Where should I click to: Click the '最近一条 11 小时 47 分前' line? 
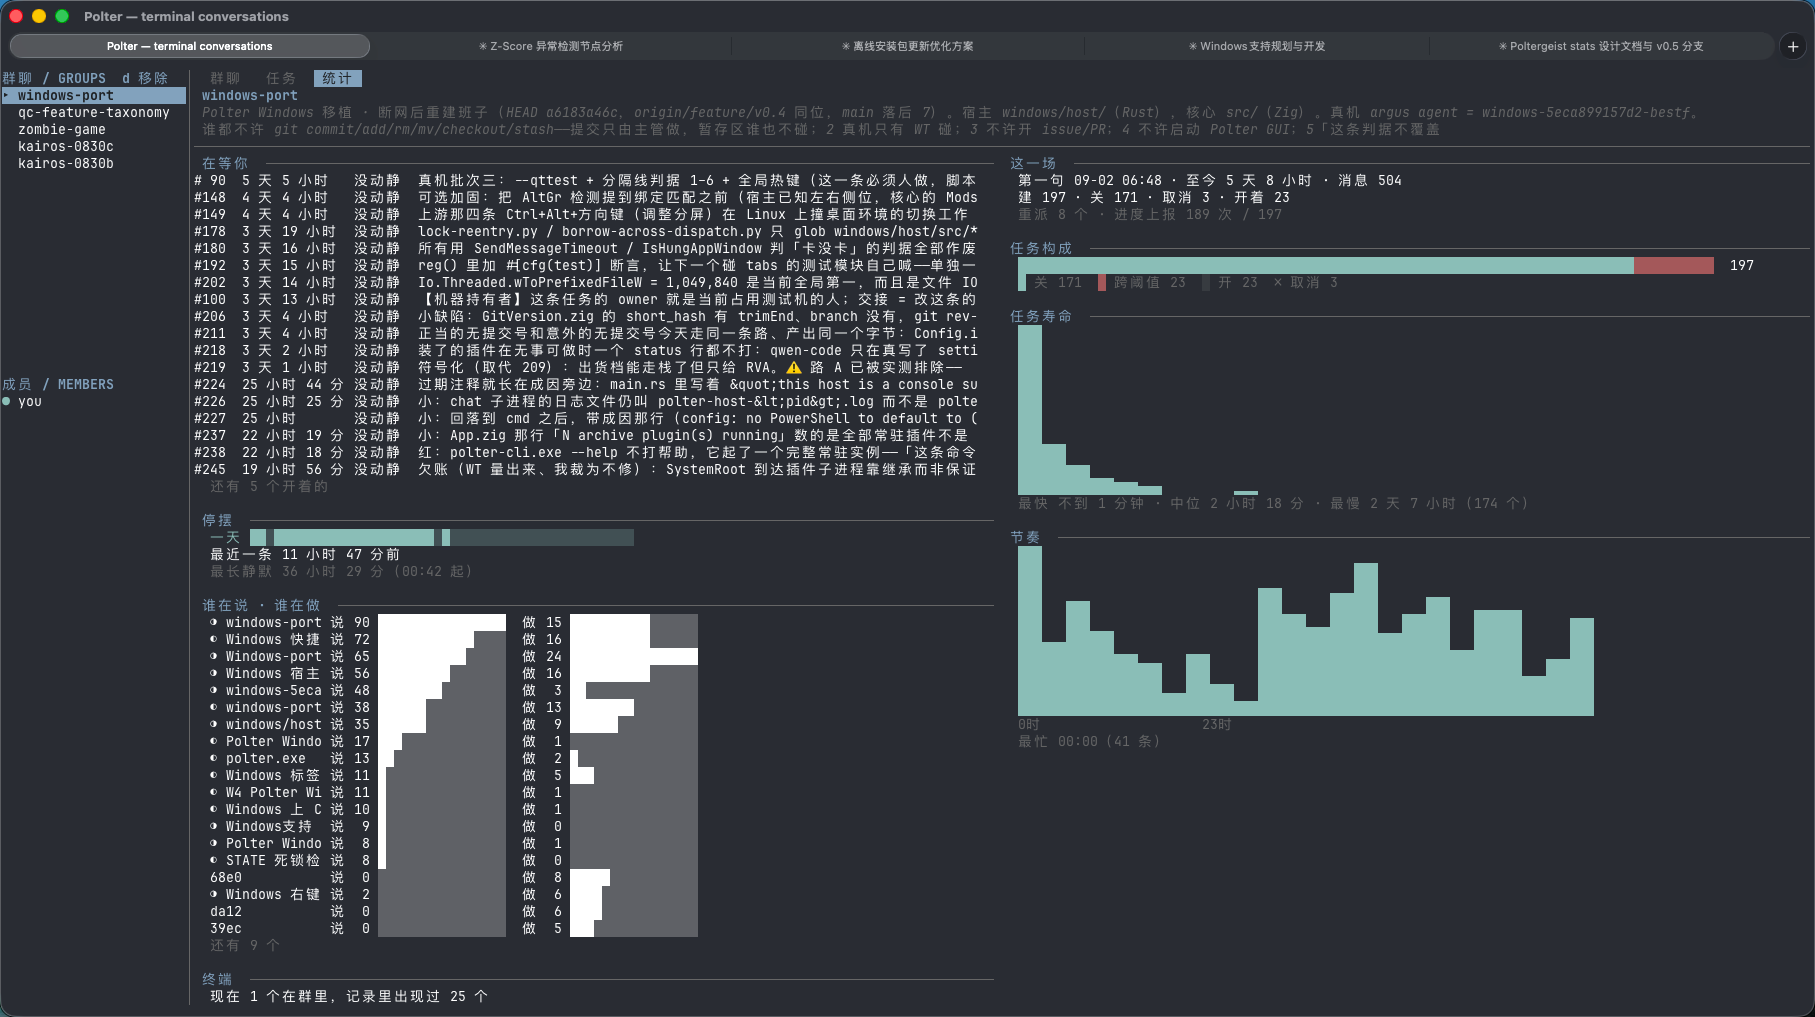[x=305, y=554]
